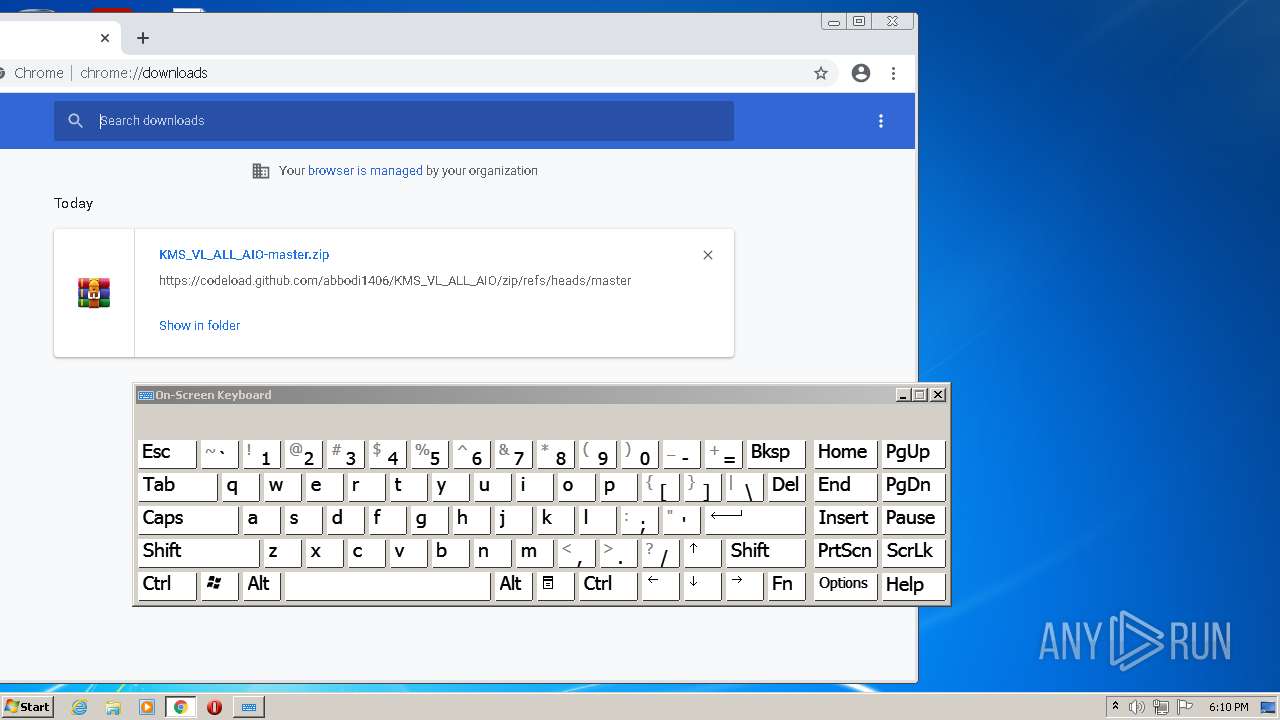Viewport: 1280px width, 720px height.
Task: Tap the backslash key on keyboard
Action: click(x=744, y=487)
